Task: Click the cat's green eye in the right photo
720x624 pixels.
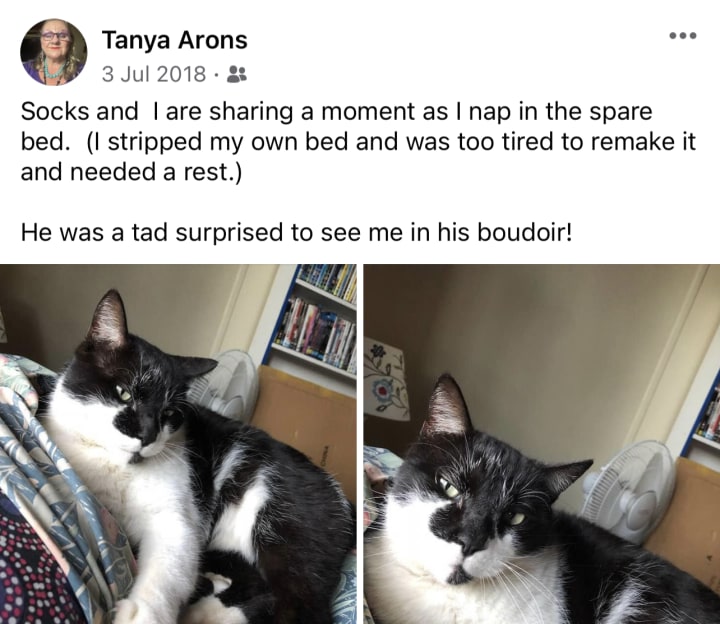Action: pos(450,488)
